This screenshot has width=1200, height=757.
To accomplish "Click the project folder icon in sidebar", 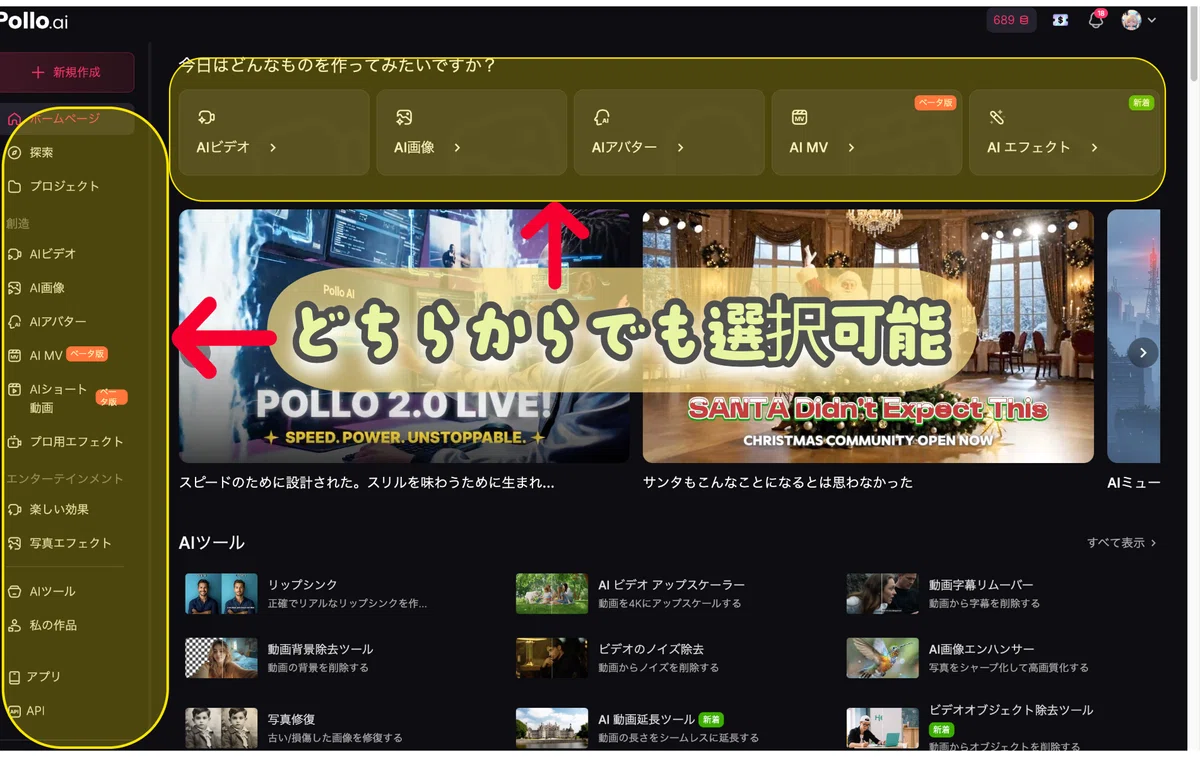I will click(14, 187).
